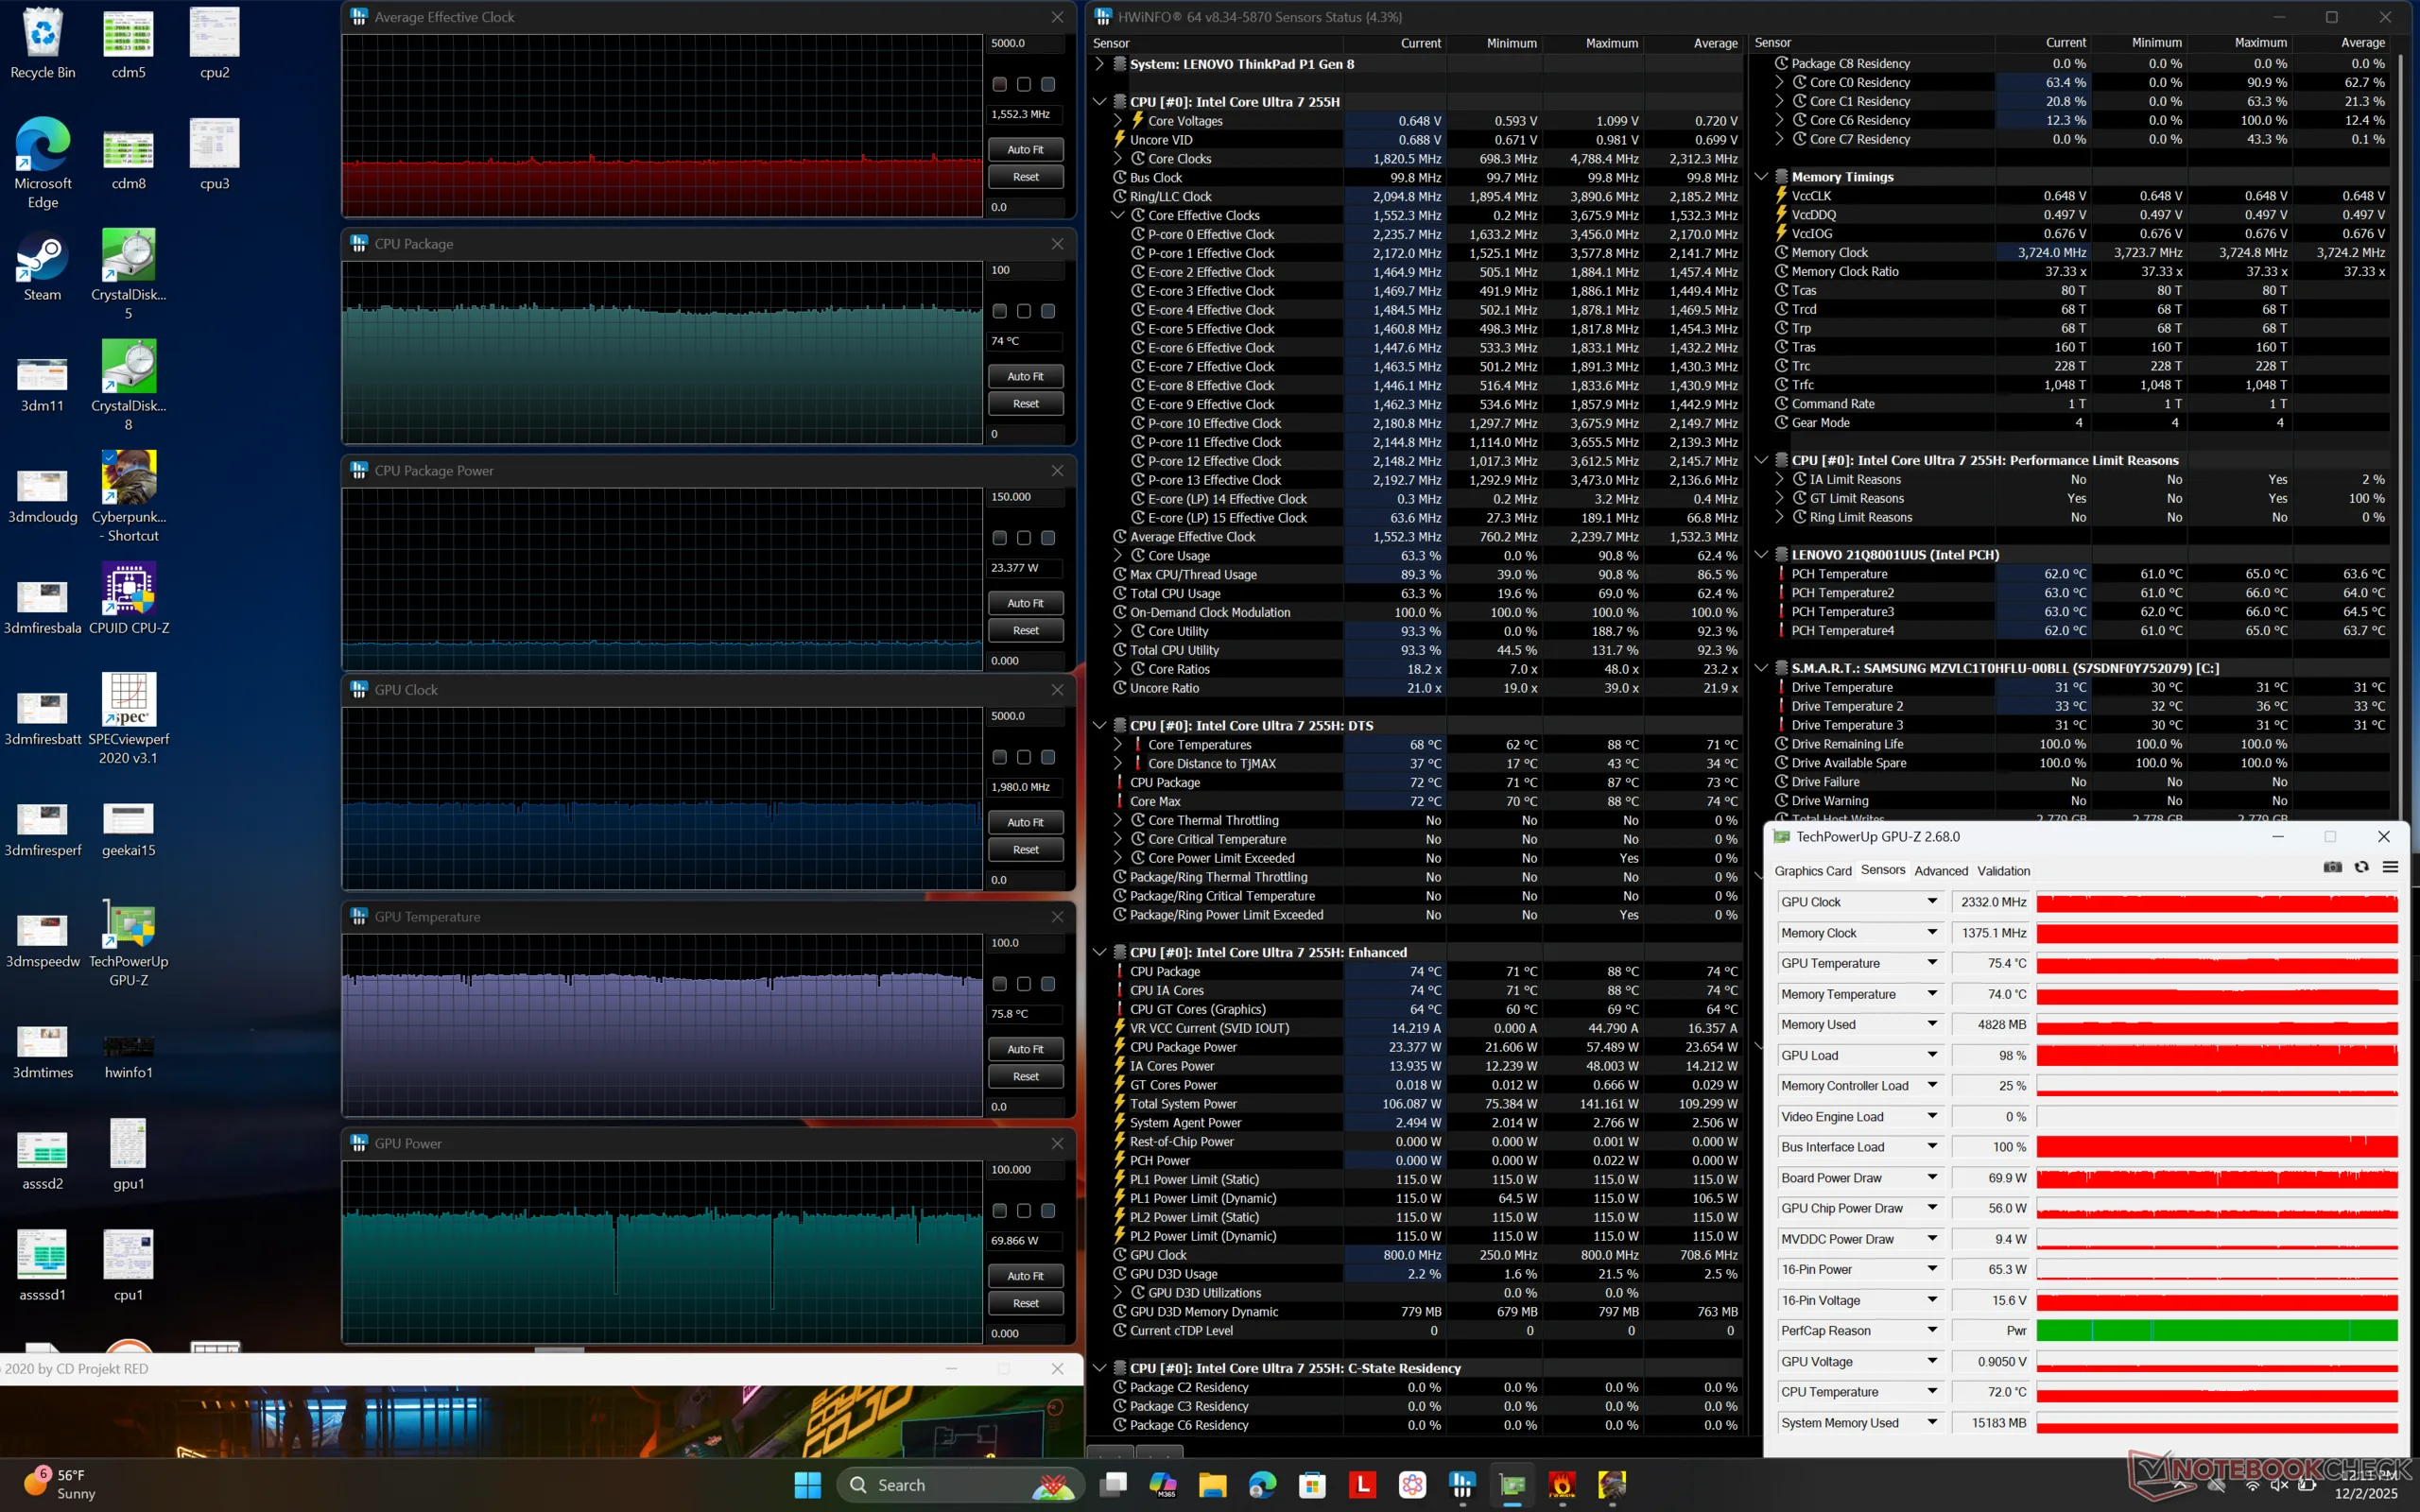Viewport: 2420px width, 1512px height.
Task: Switch to the Graphics Card tab
Action: 1812,871
